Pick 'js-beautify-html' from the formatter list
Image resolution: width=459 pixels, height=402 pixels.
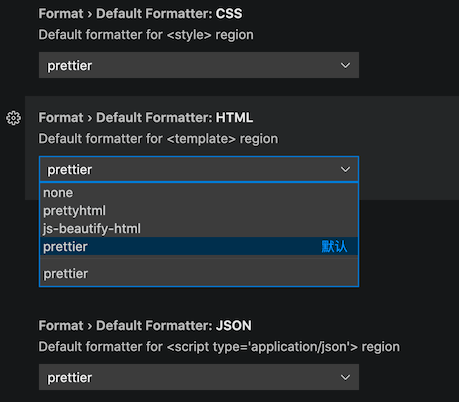pos(199,229)
